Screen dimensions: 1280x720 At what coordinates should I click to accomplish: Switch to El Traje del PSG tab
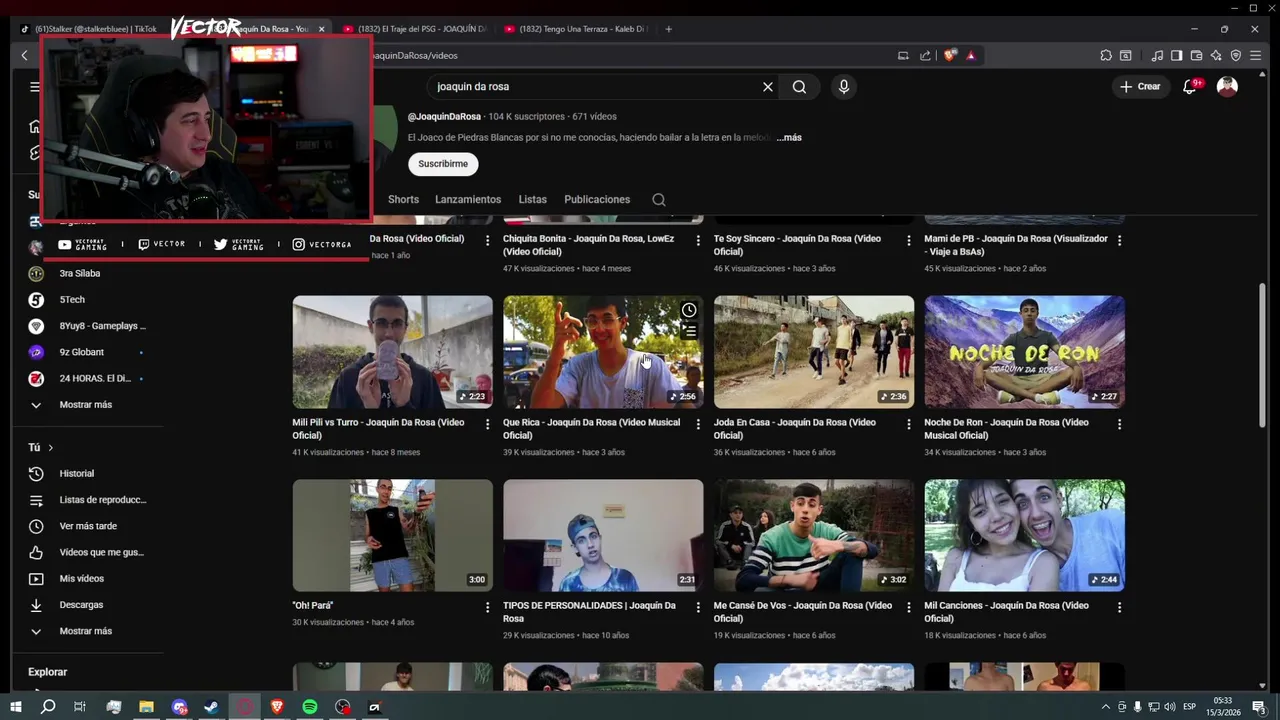414,29
